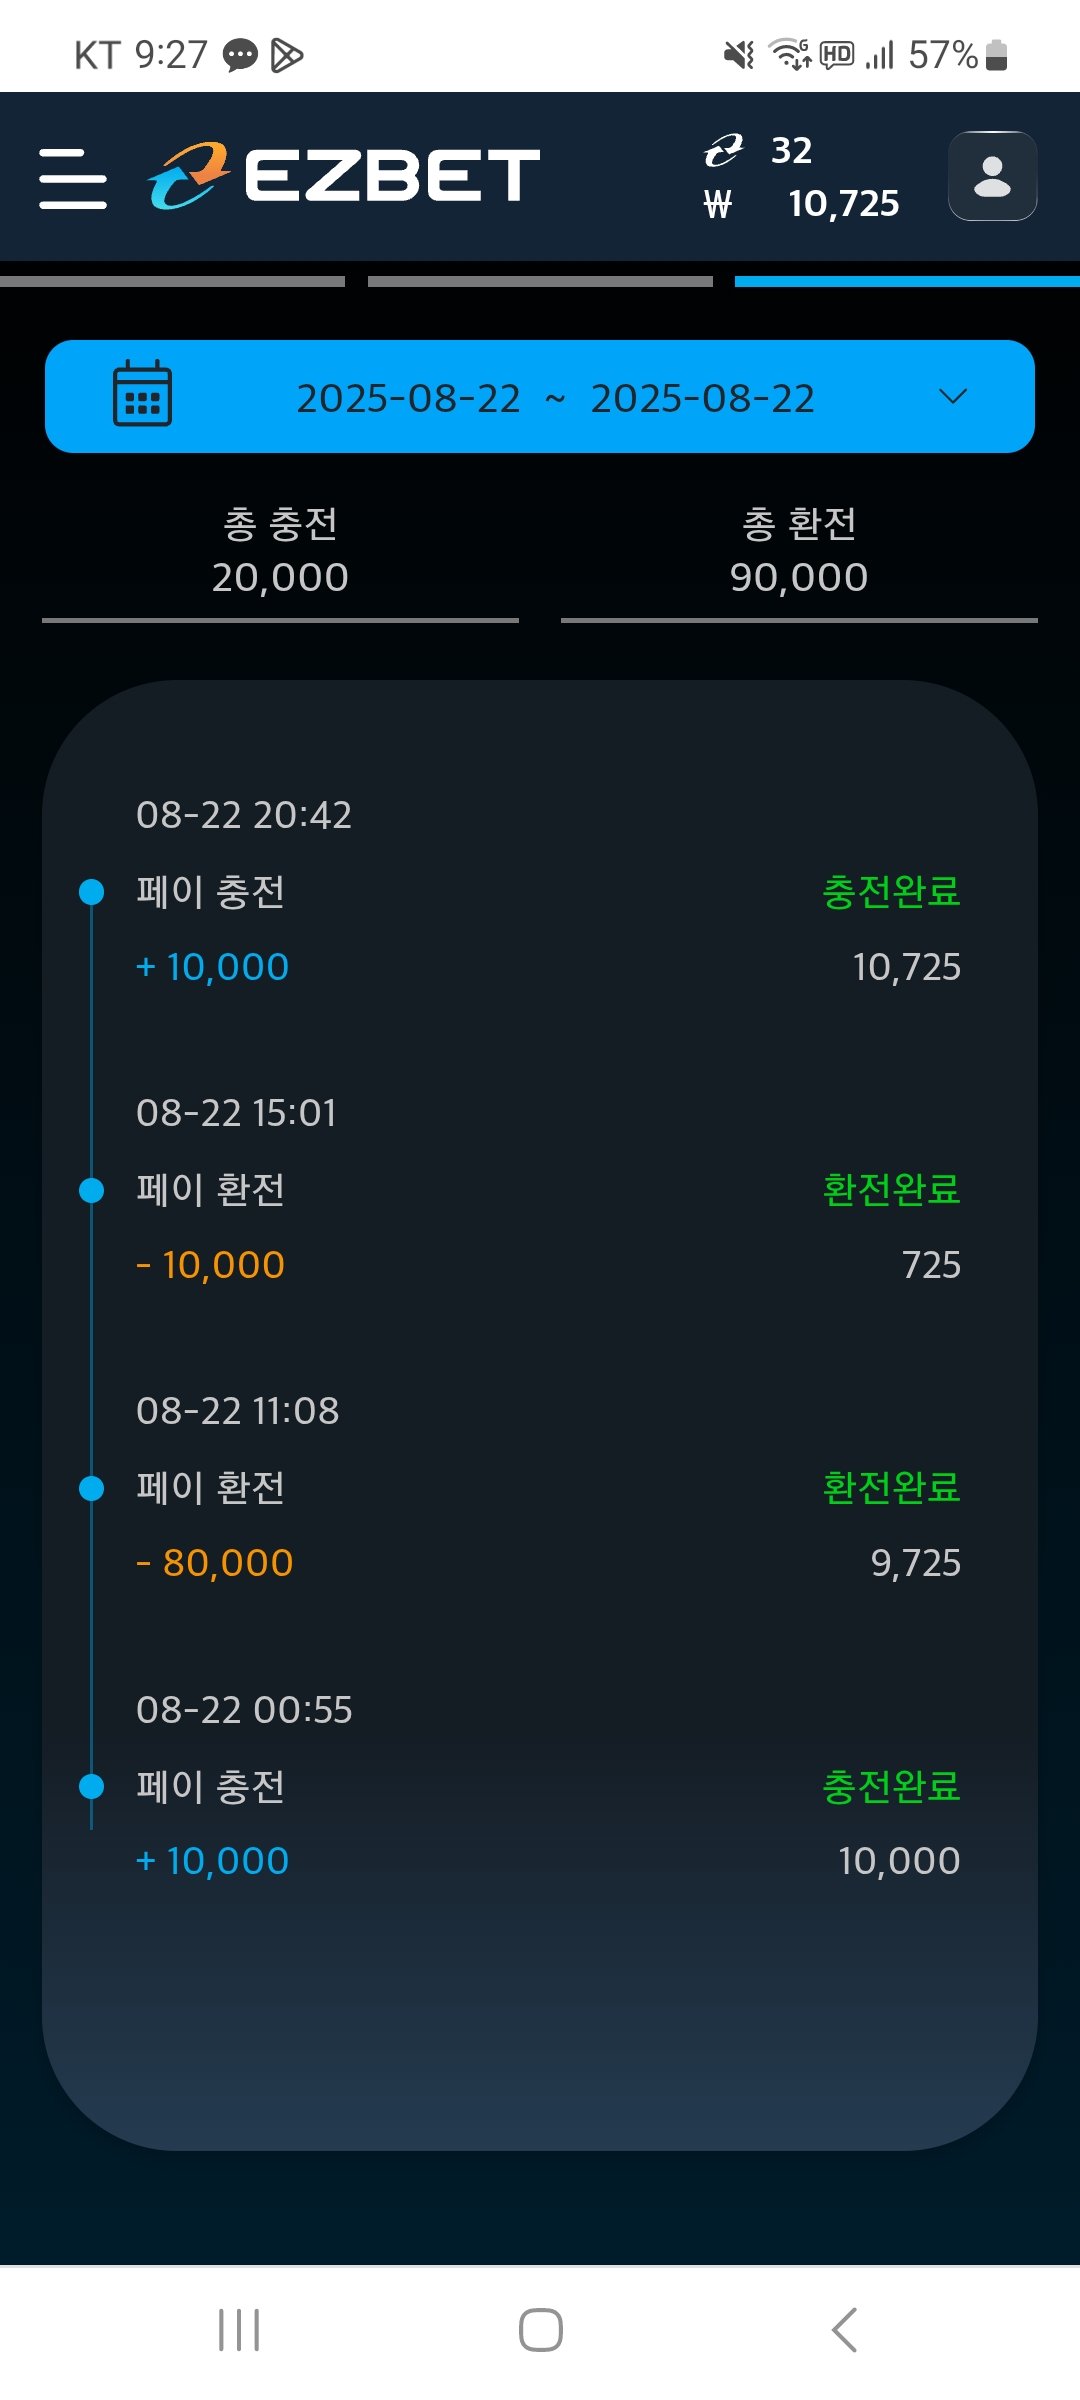Screen dimensions: 1080x2400
Task: Switch to the first gray tab
Action: [x=172, y=282]
